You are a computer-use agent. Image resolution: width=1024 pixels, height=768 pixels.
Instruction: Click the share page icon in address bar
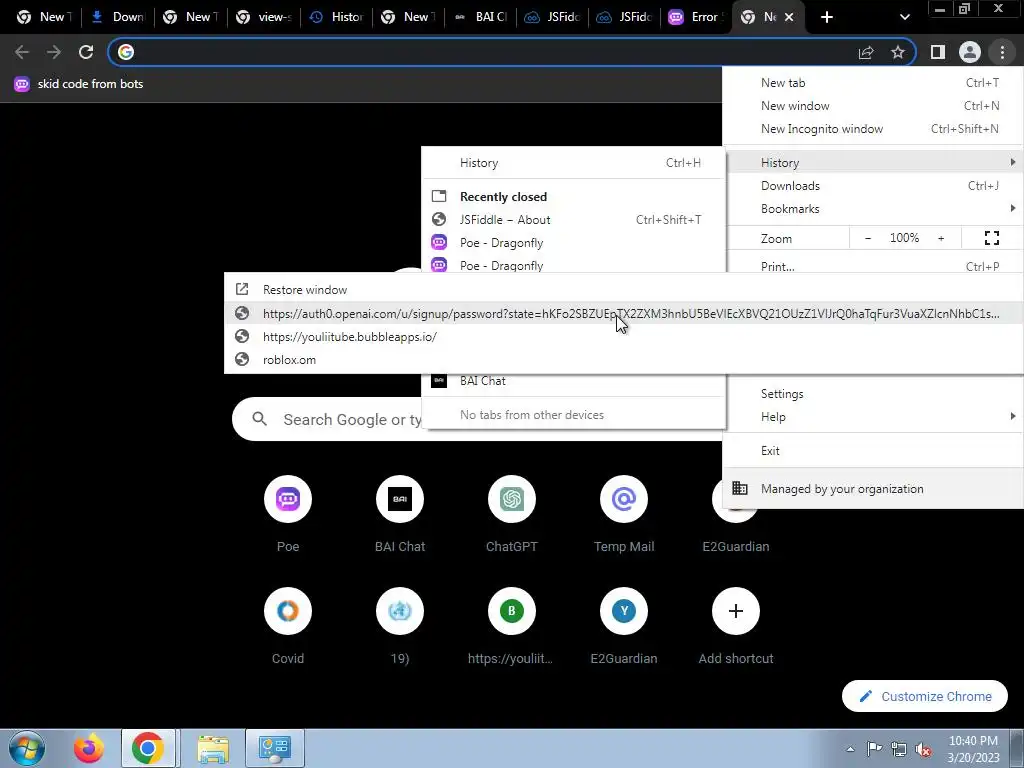point(866,52)
